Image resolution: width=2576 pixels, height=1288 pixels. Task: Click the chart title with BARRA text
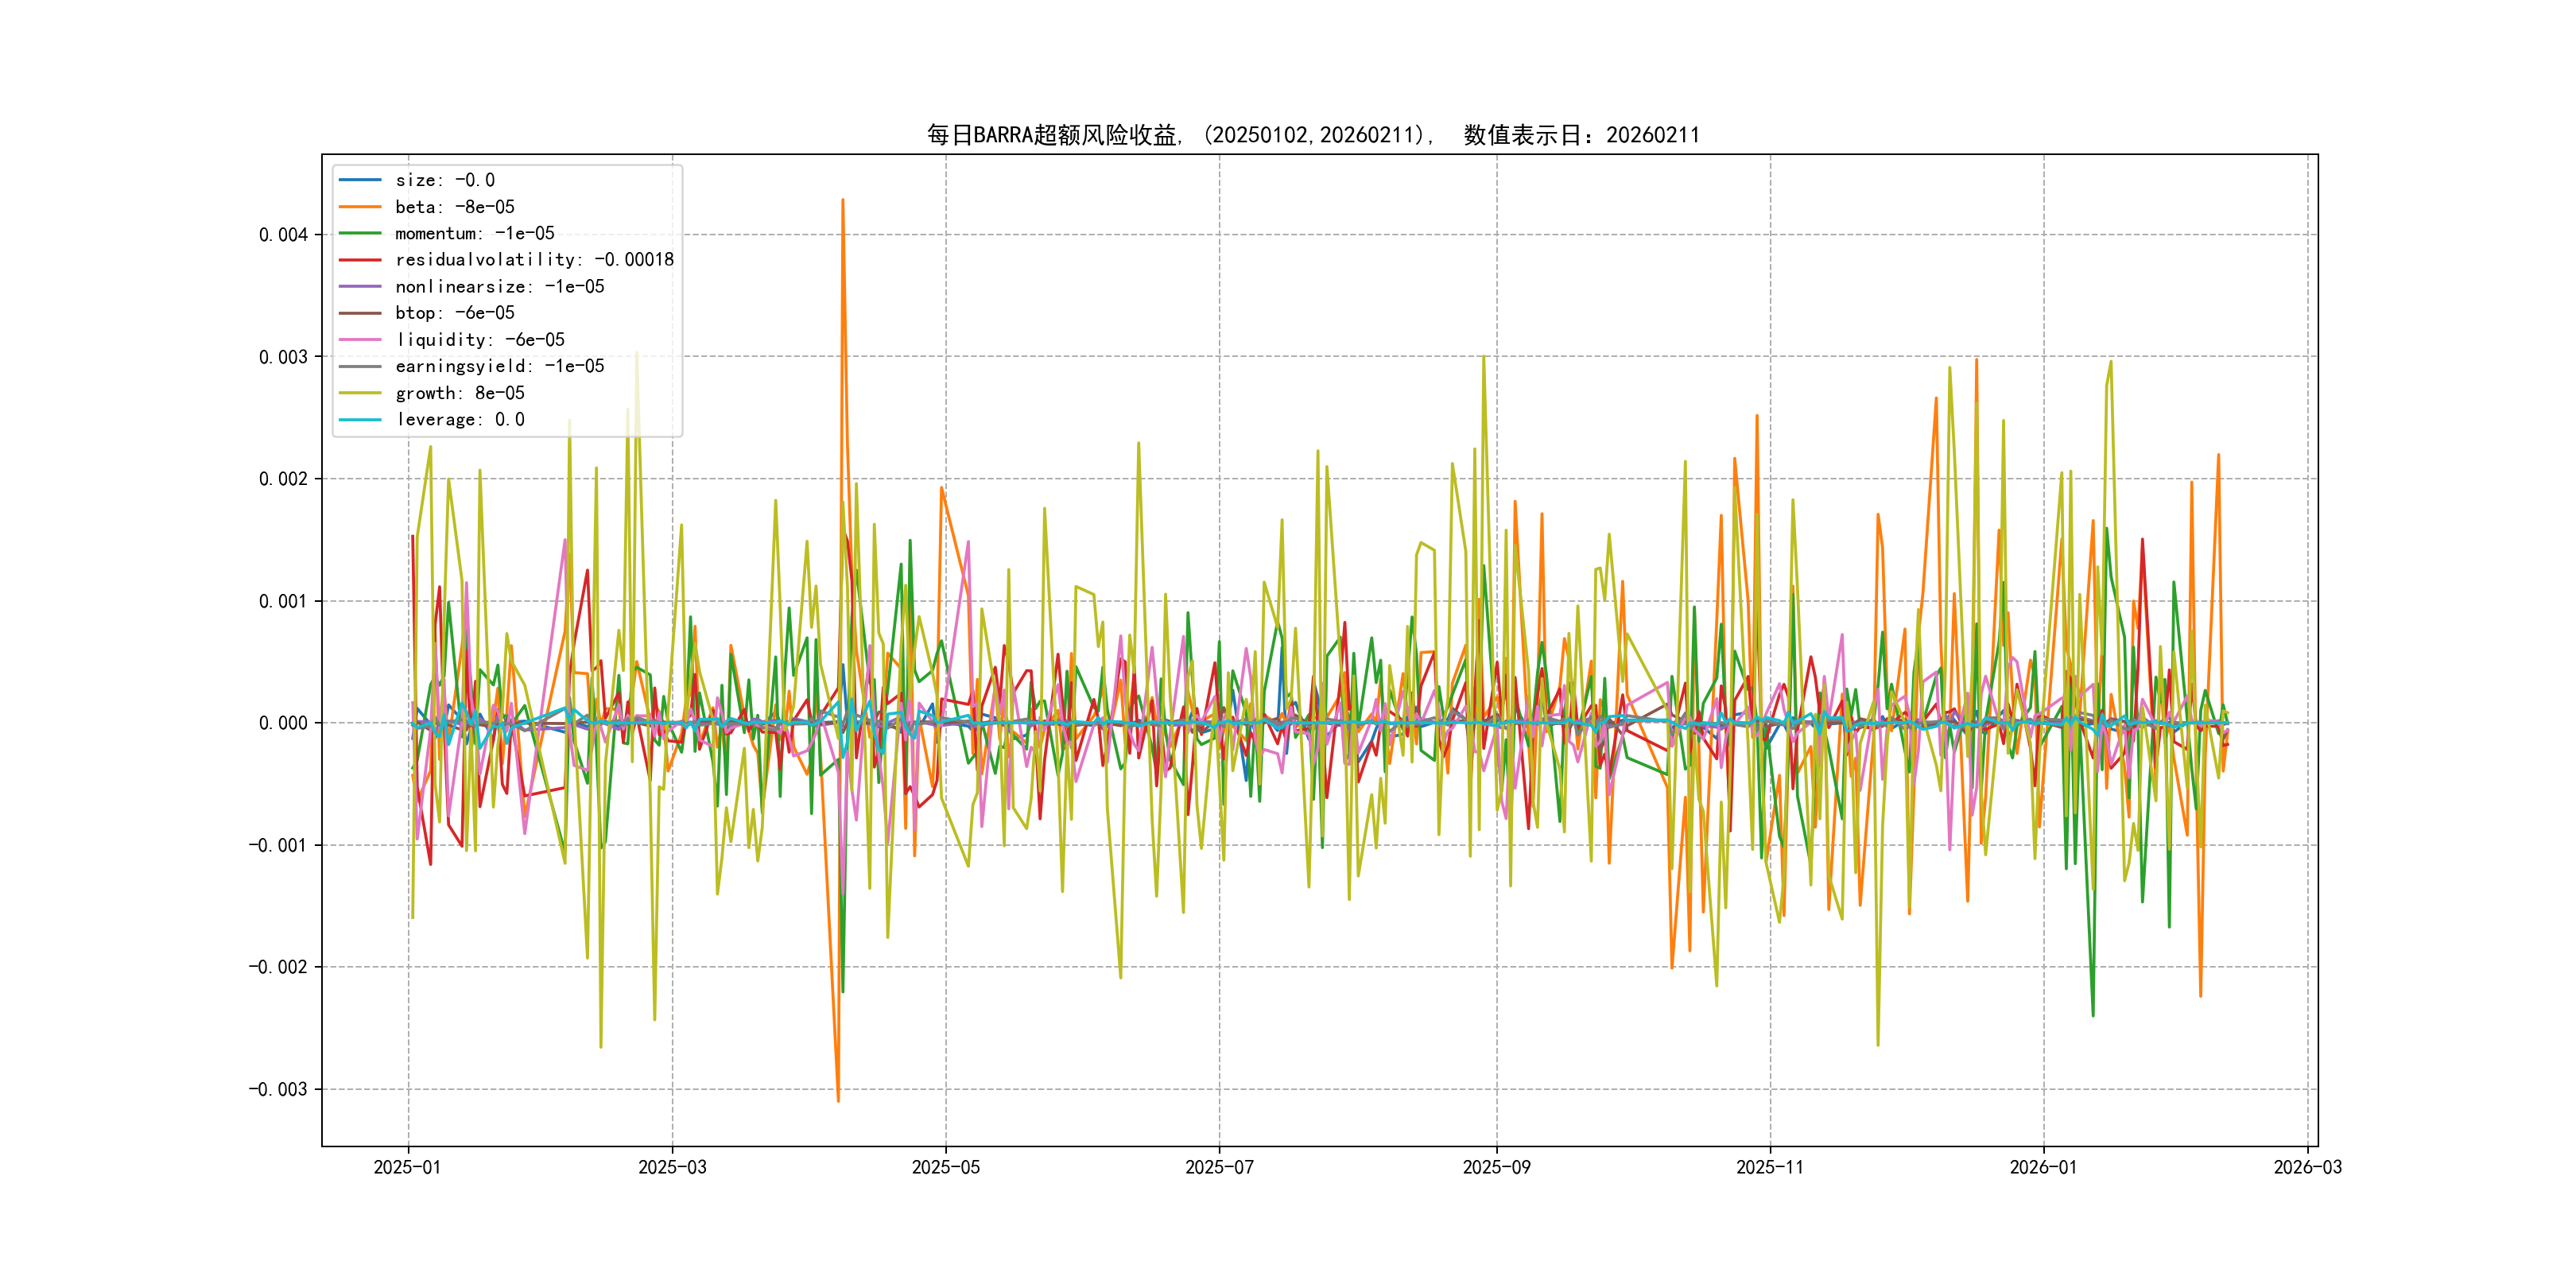click(1312, 135)
